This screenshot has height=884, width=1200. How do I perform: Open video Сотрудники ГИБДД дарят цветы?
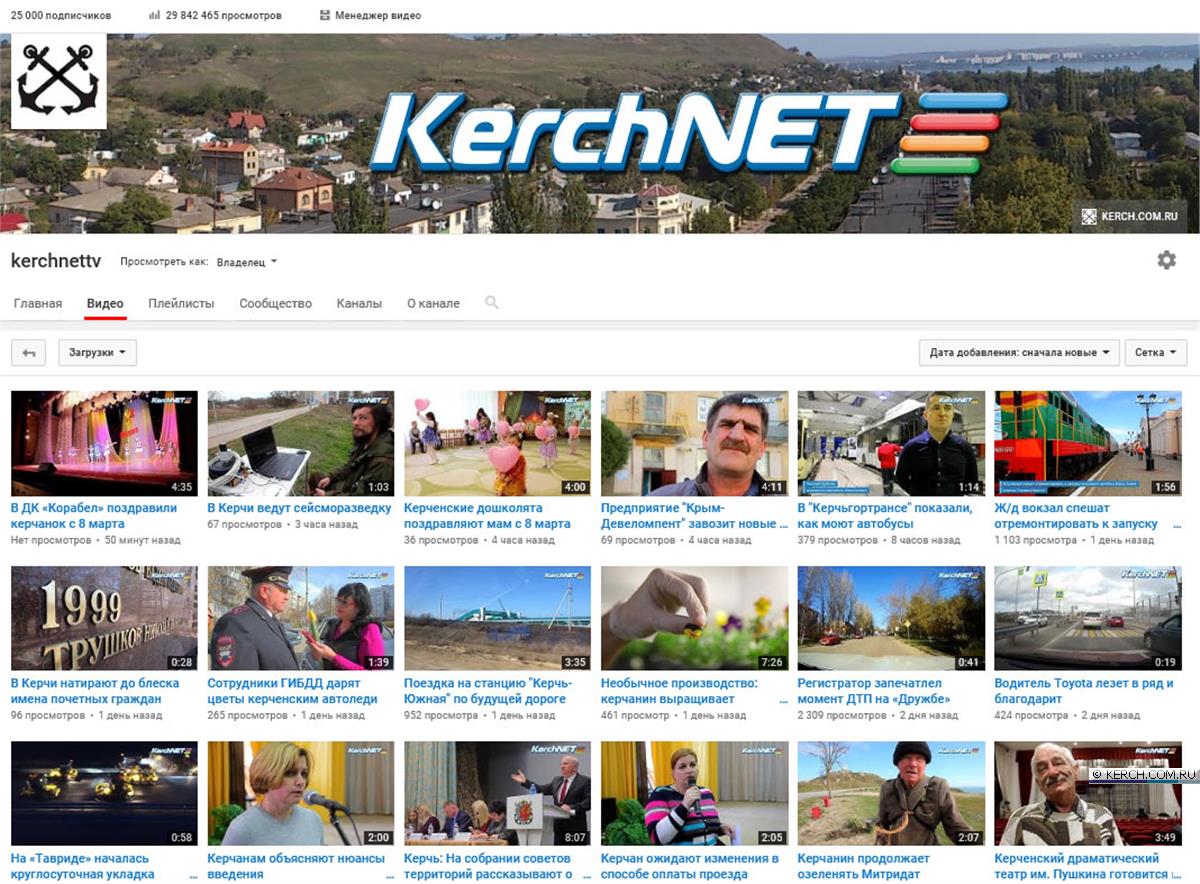coord(292,691)
